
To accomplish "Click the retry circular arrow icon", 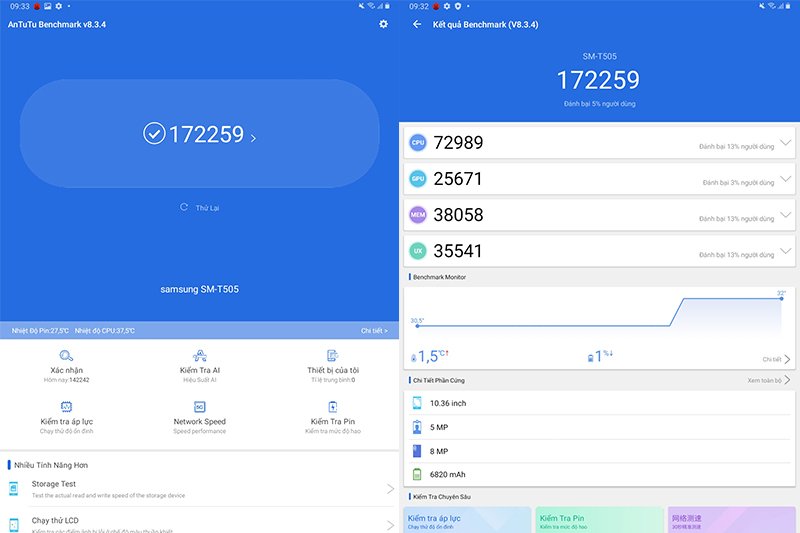I will pos(184,207).
